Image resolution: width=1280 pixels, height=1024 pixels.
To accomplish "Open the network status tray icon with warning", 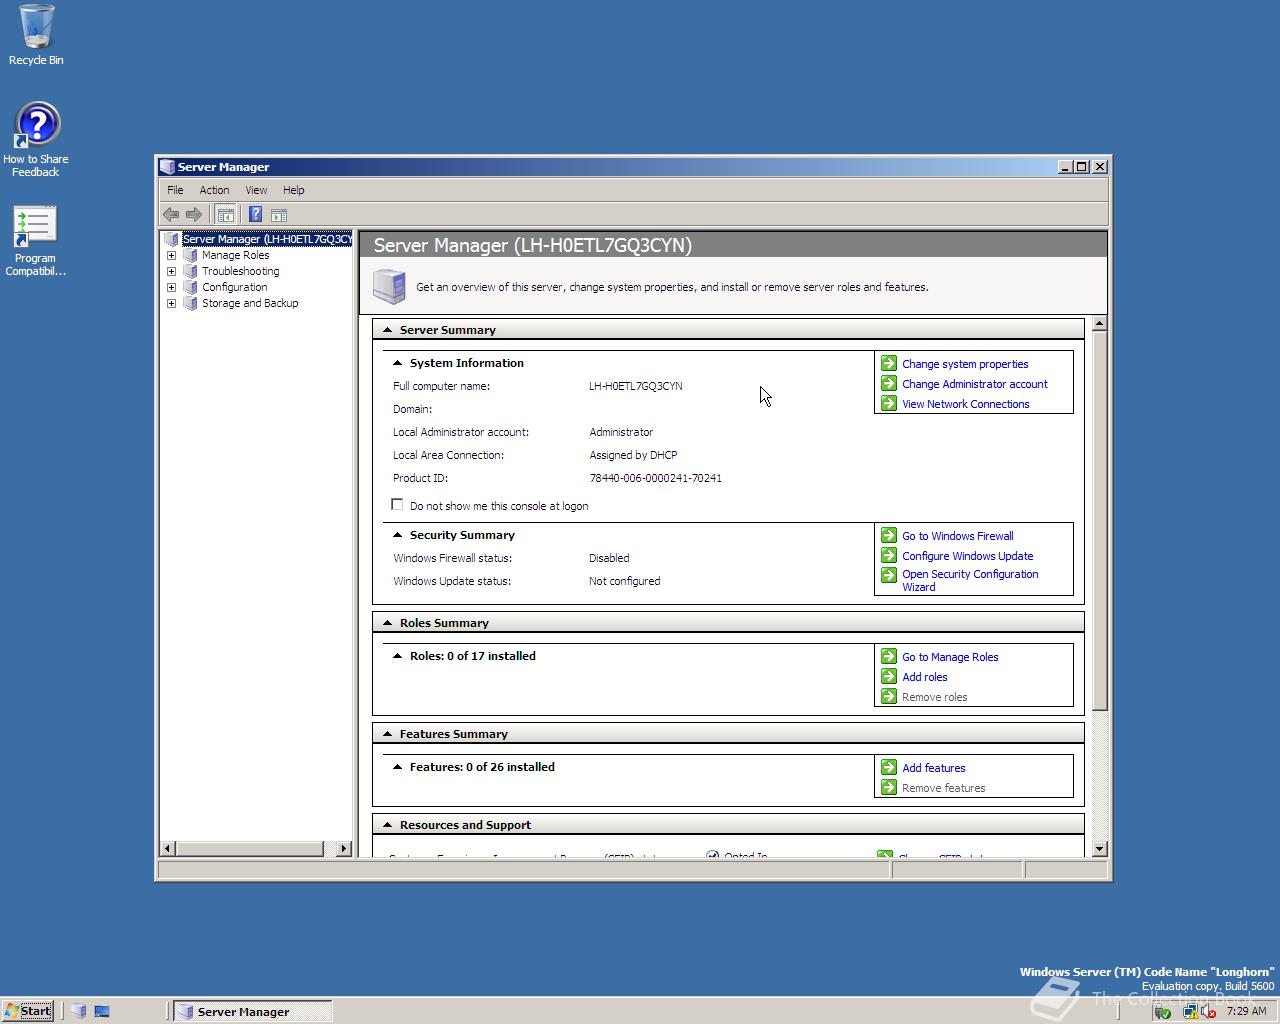I will coord(1190,1011).
